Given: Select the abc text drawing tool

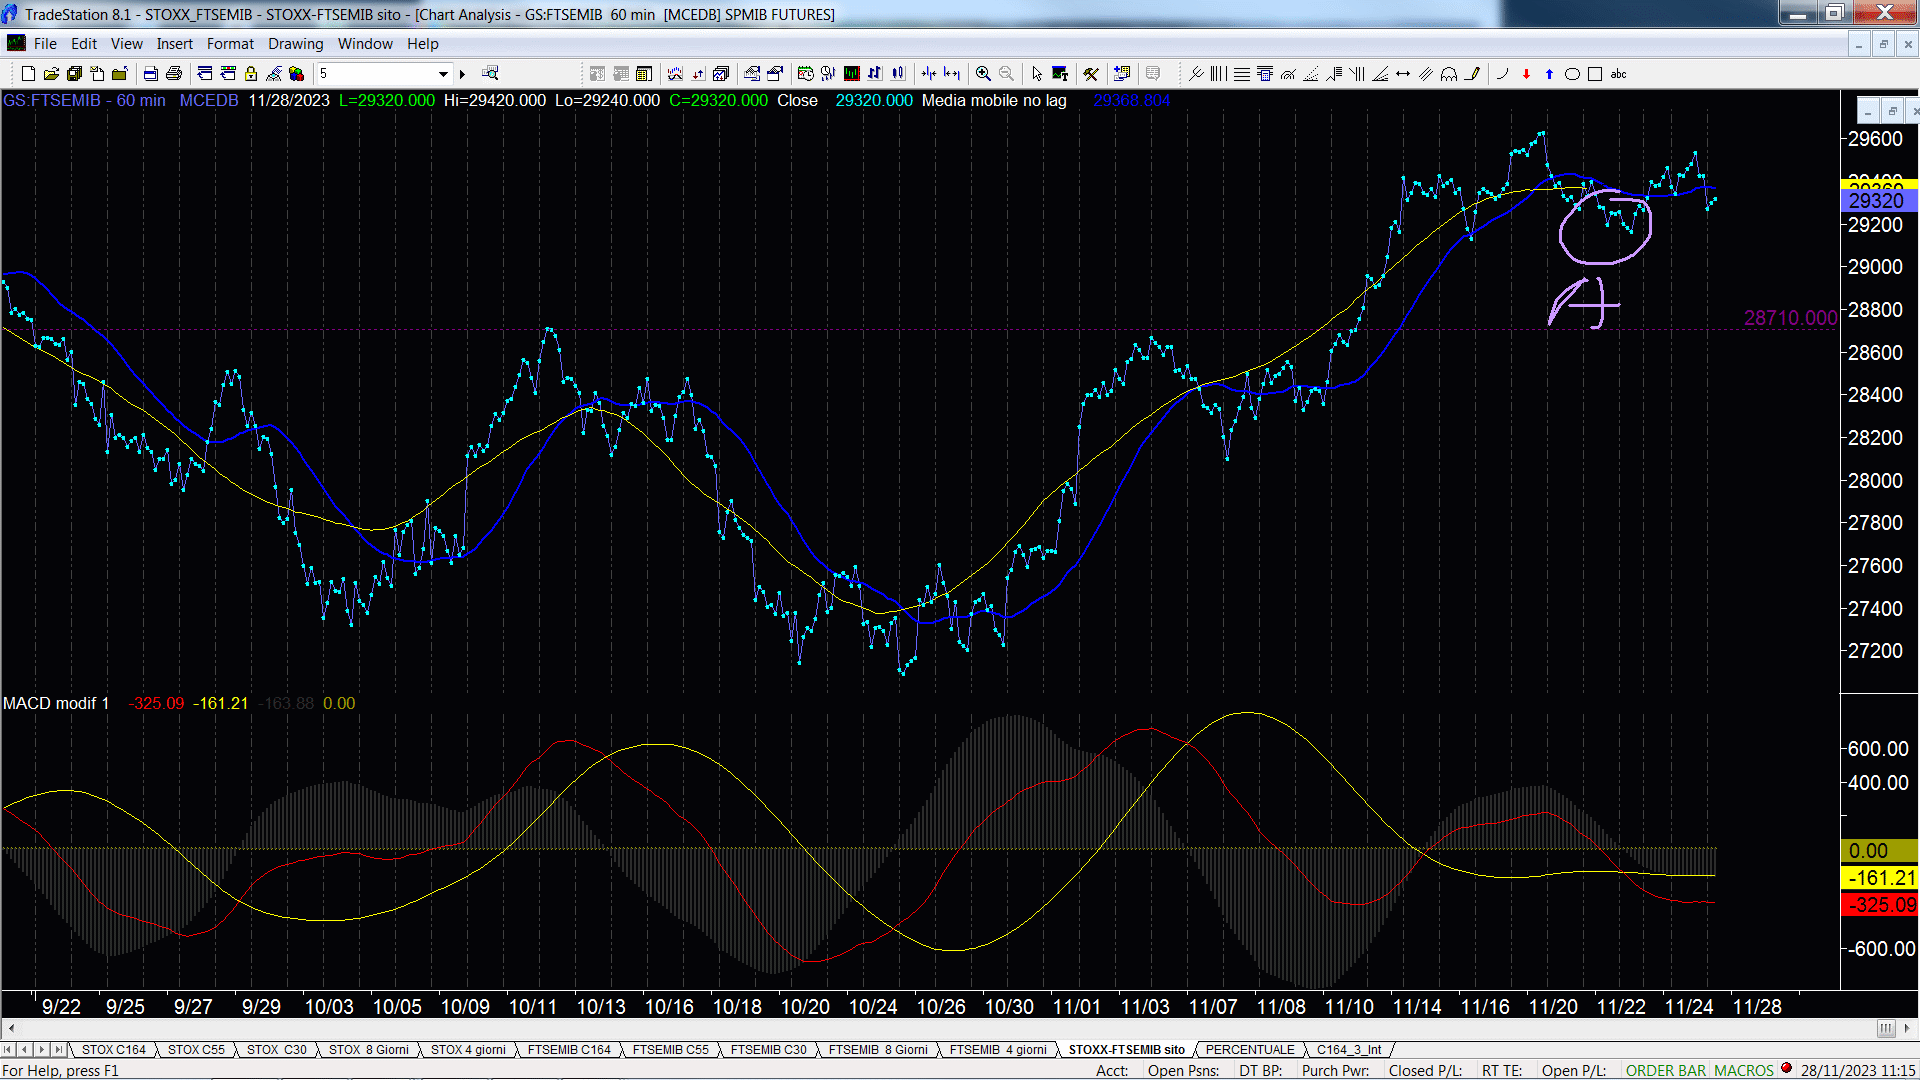Looking at the screenshot, I should coord(1618,74).
